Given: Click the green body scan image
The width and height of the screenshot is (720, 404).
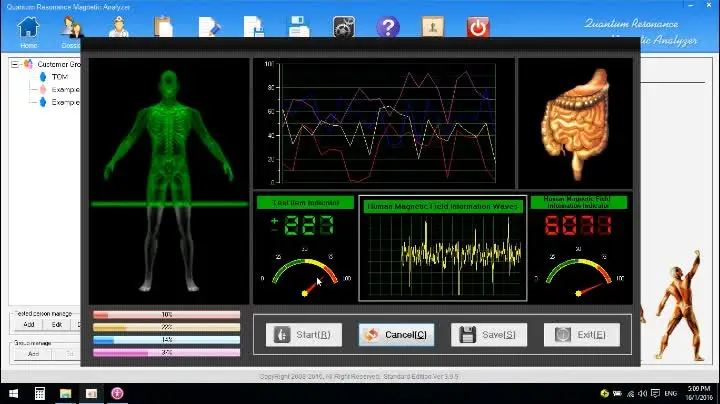Looking at the screenshot, I should [169, 181].
